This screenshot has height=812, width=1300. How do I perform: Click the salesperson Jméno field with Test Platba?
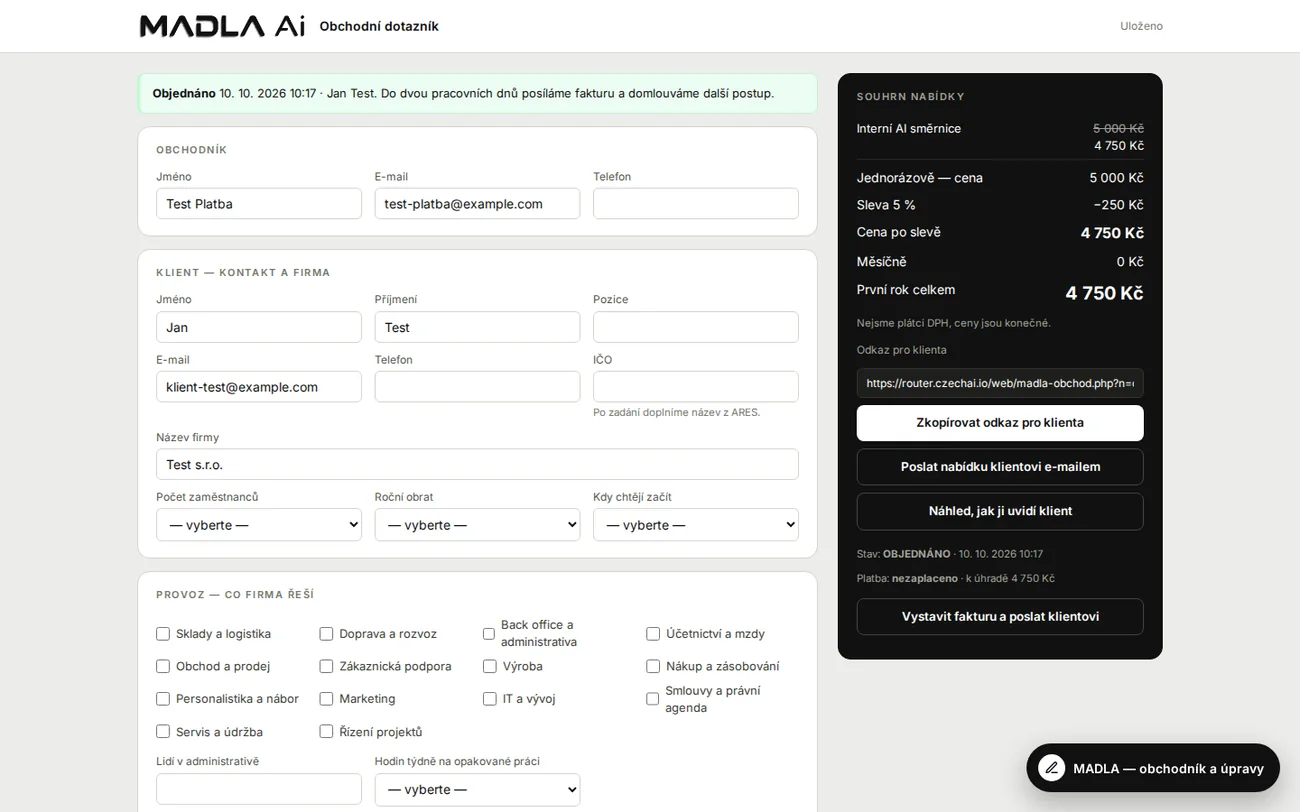tap(259, 204)
